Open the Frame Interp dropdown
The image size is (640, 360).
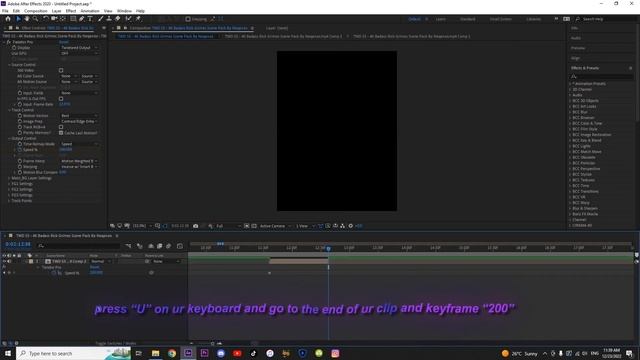tap(79, 161)
